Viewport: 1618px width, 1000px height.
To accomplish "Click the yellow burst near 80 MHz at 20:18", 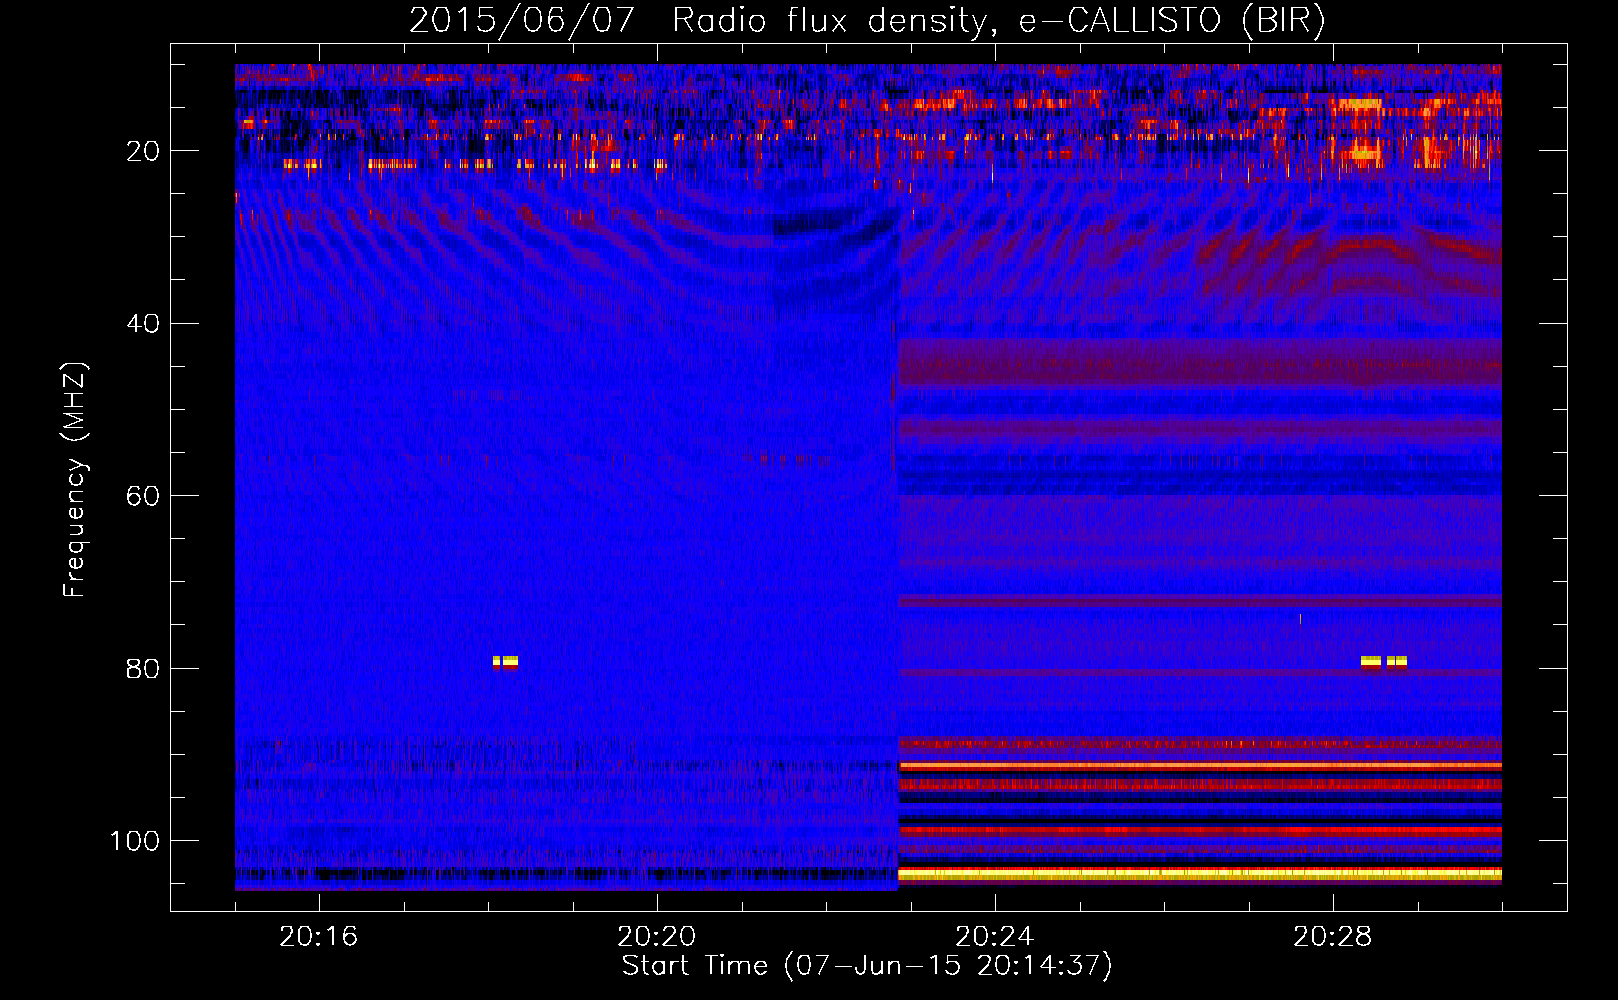I will tap(505, 661).
